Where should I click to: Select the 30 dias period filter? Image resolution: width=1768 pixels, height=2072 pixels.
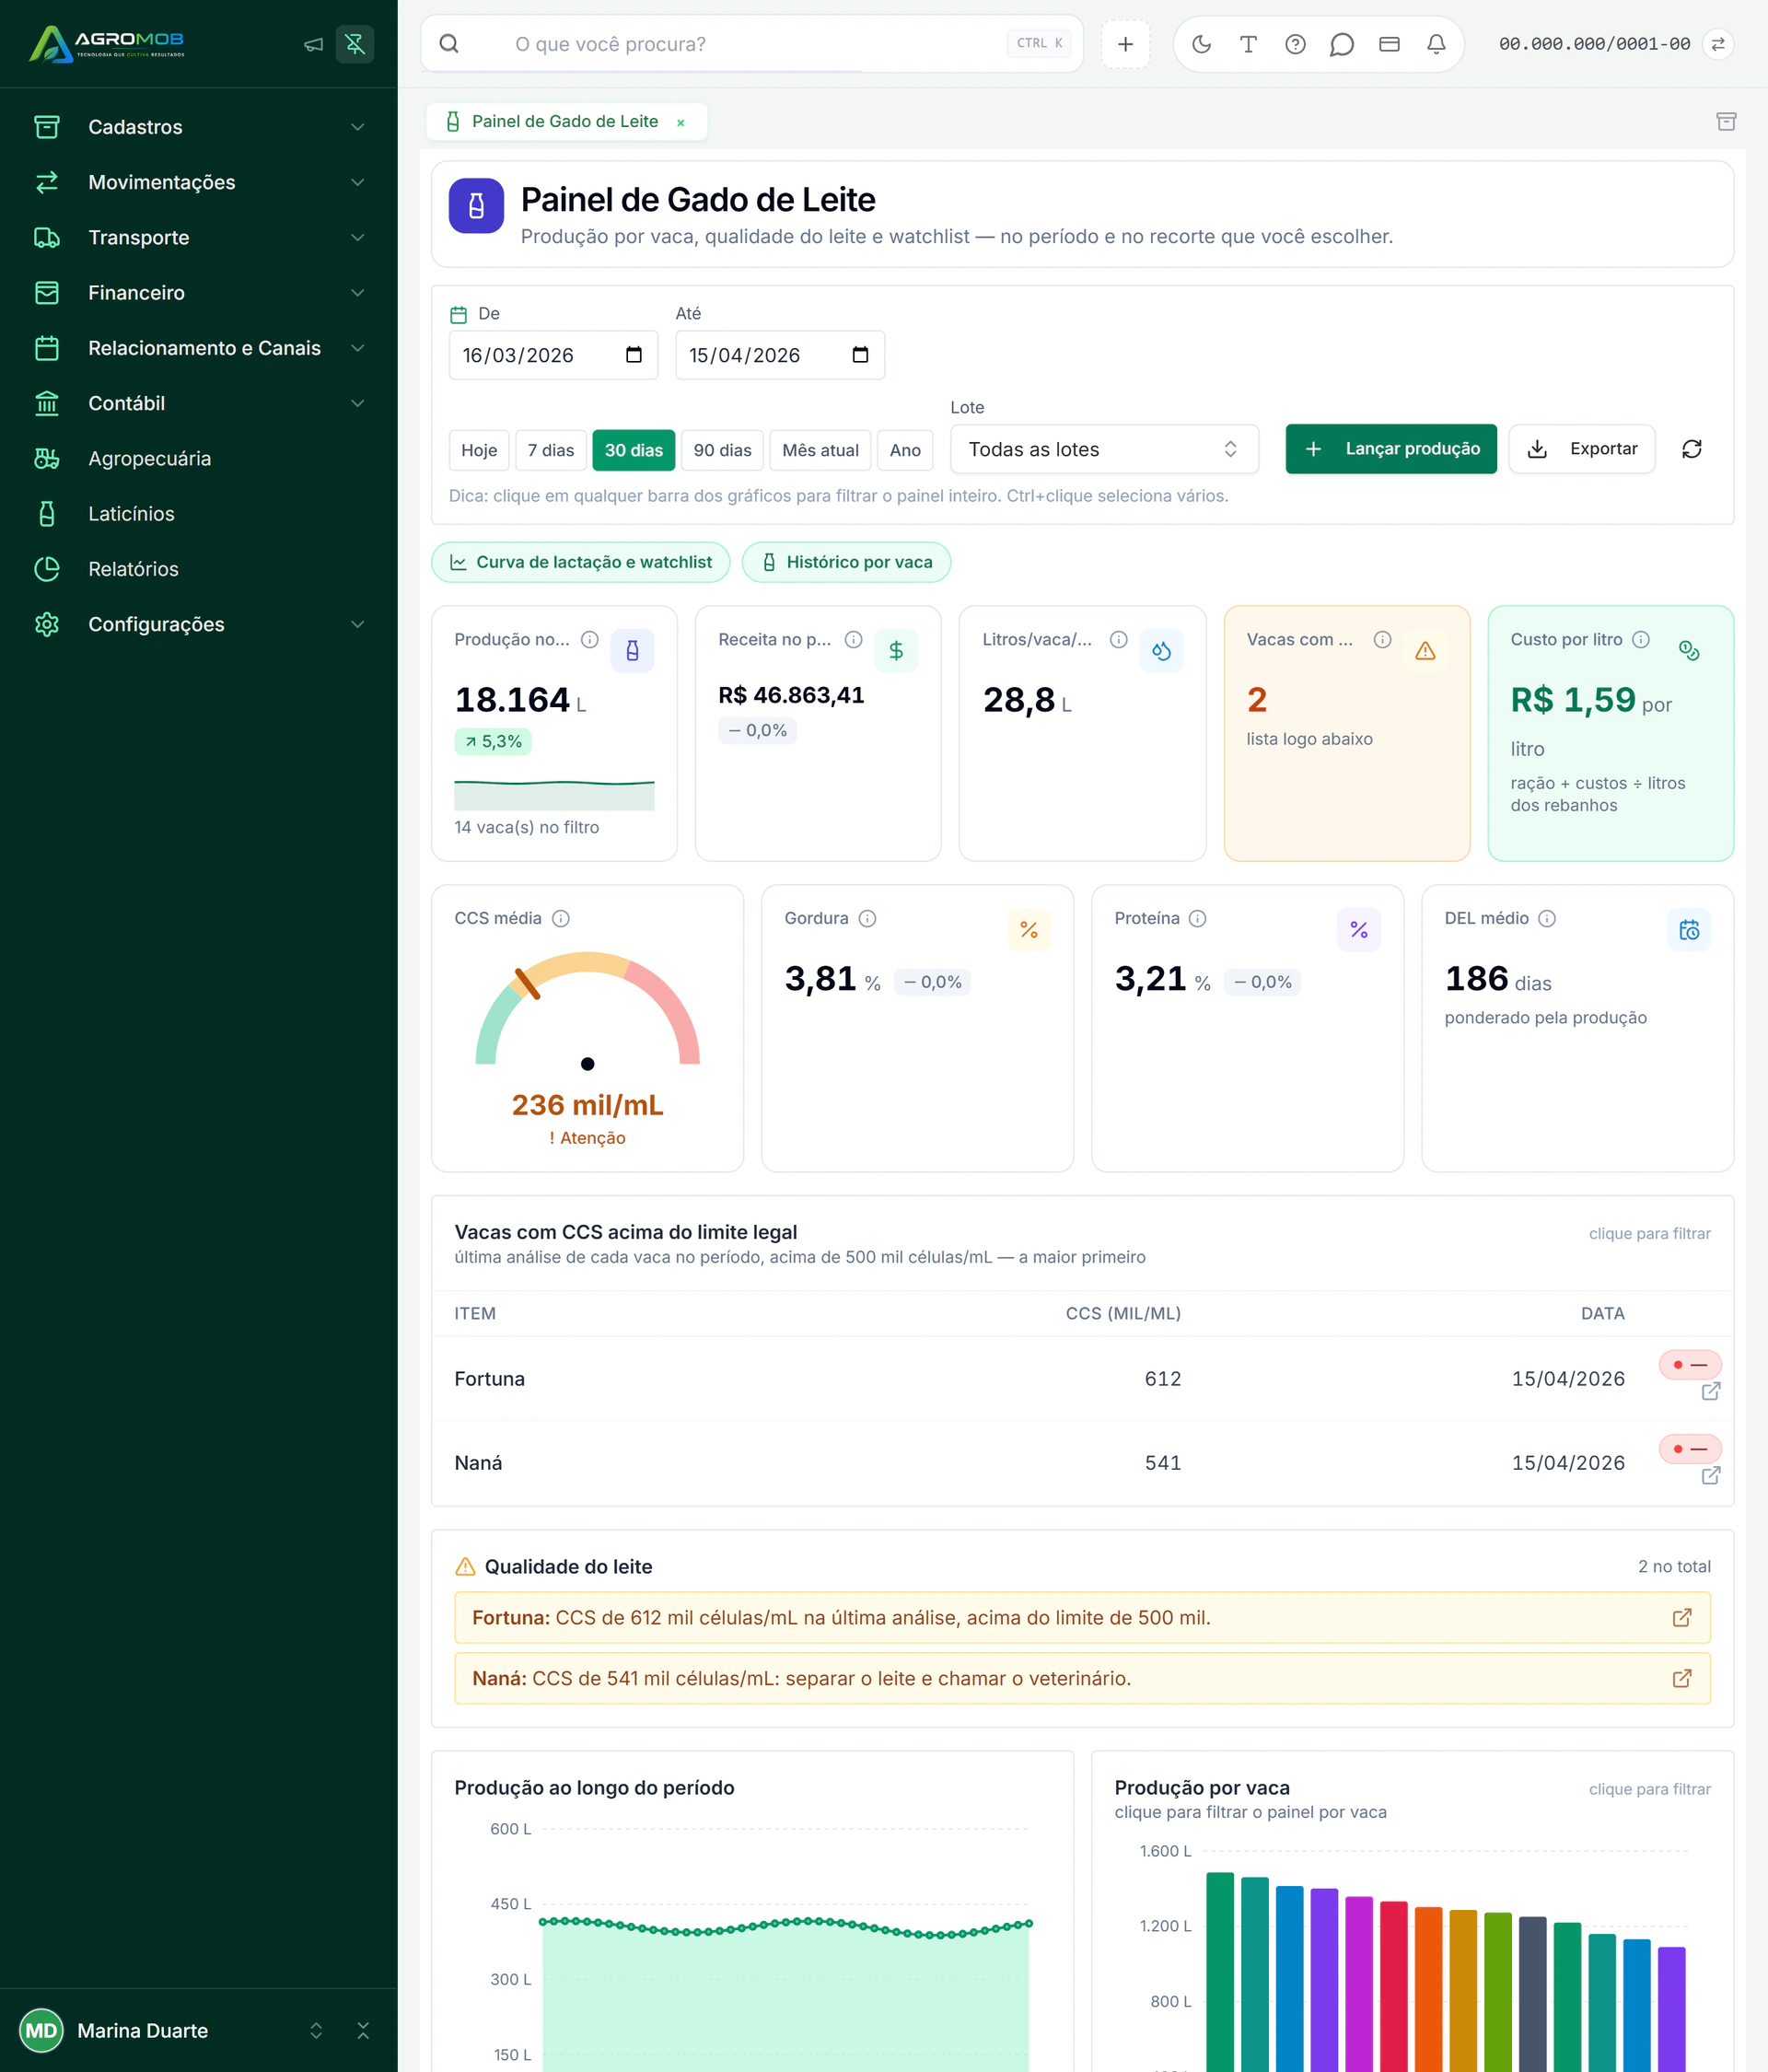[x=634, y=450]
